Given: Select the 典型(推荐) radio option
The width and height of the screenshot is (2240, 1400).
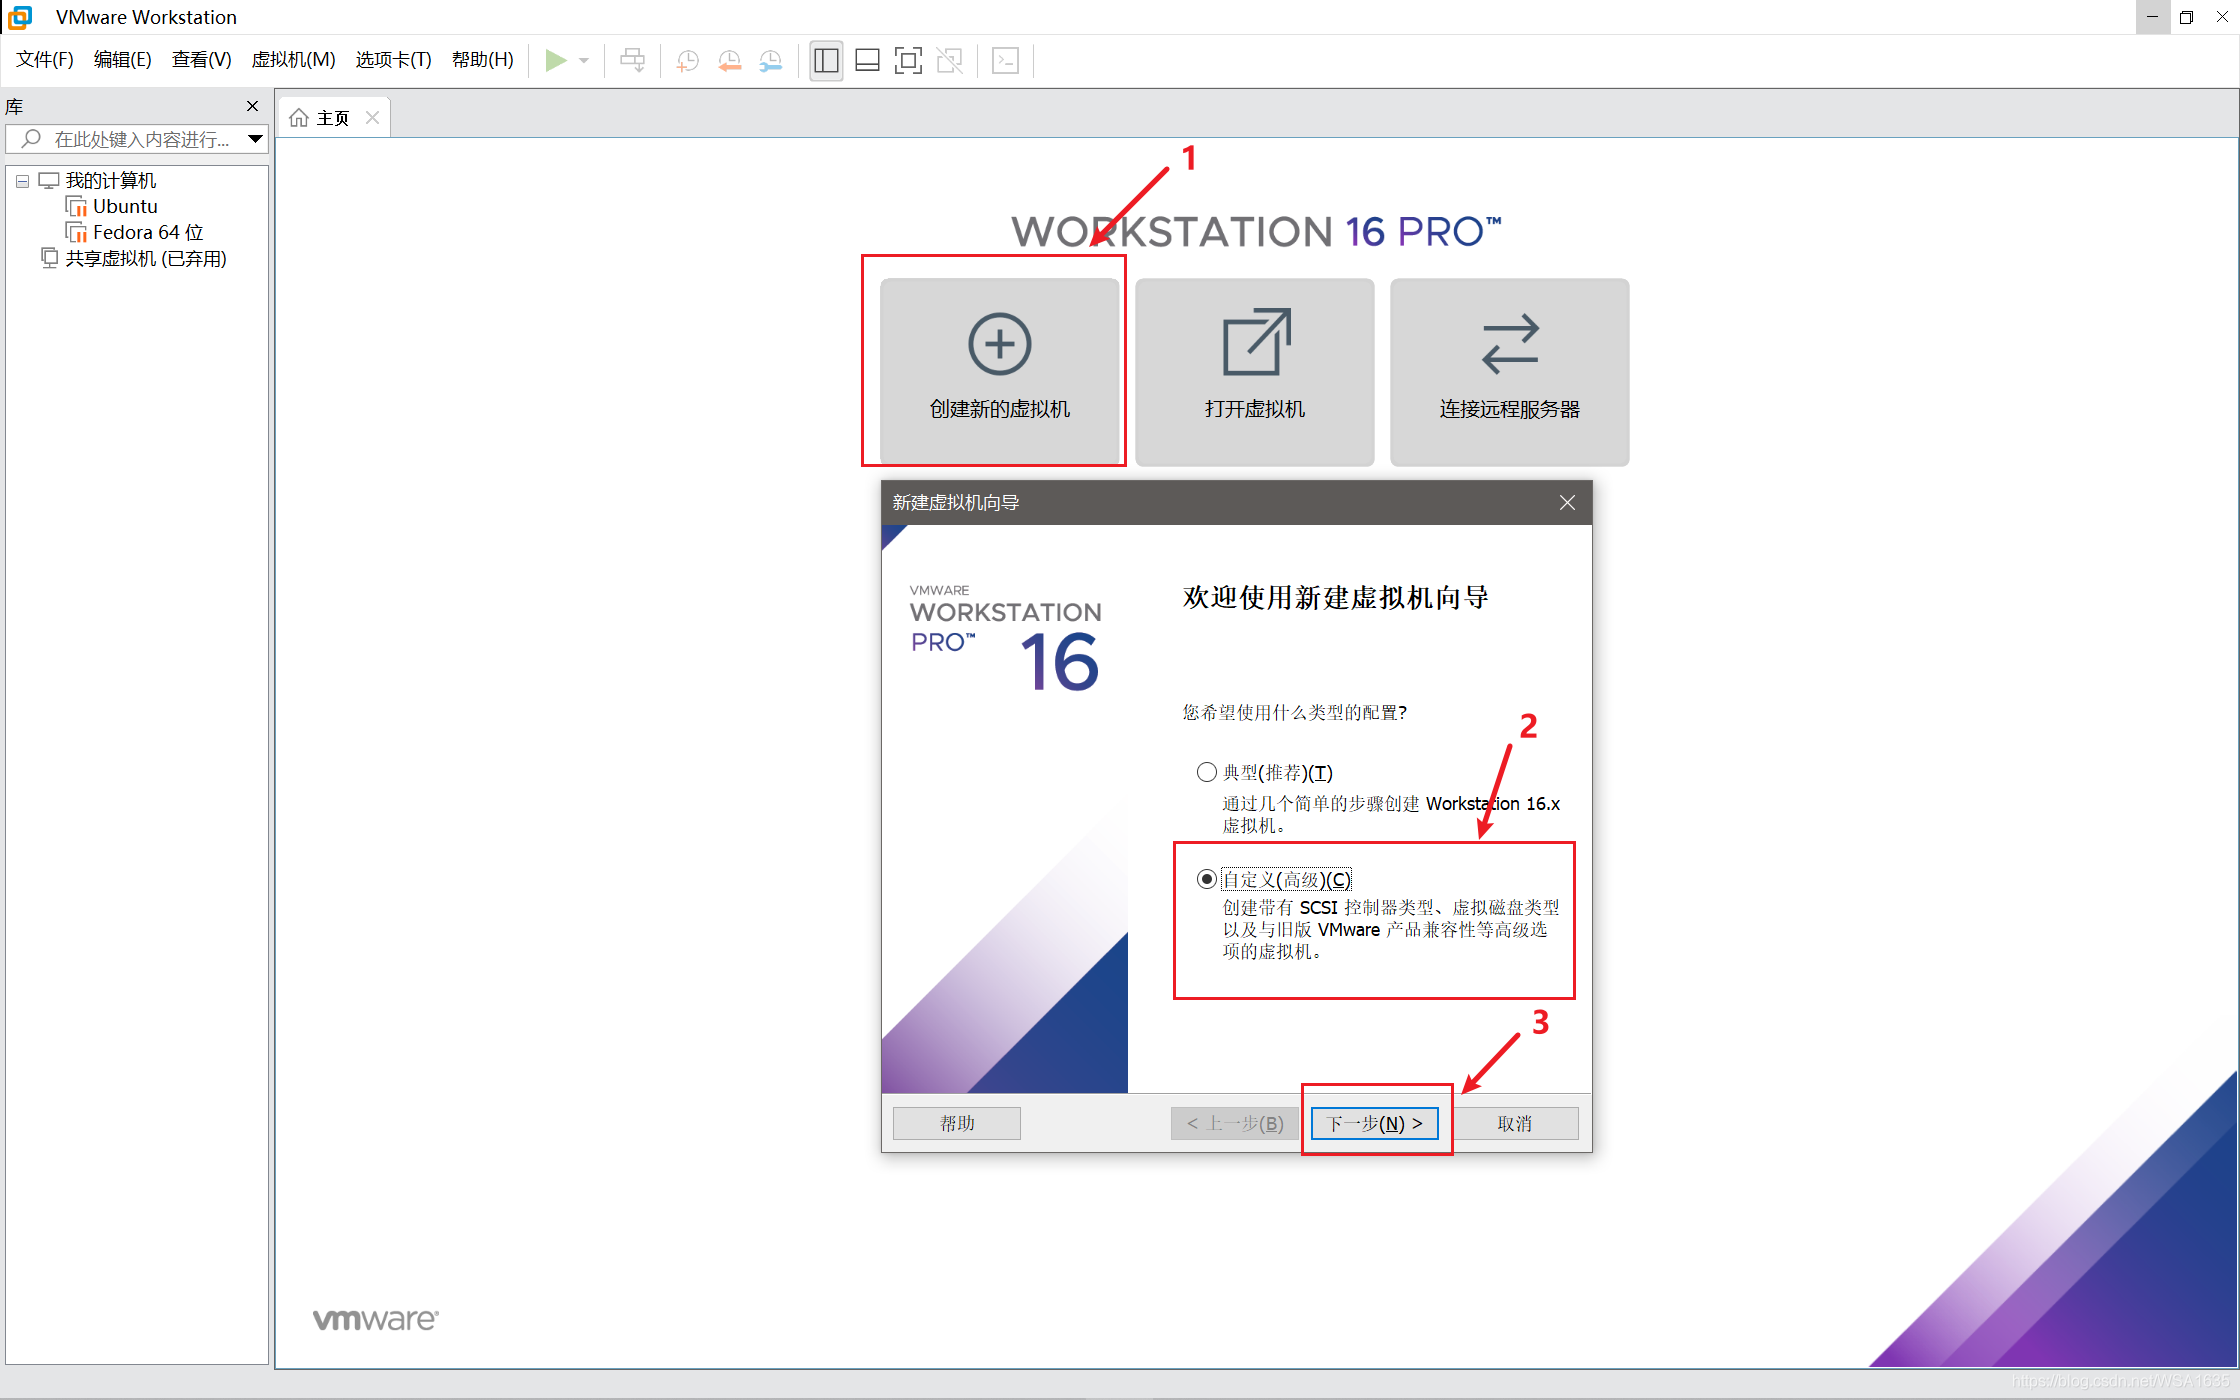Looking at the screenshot, I should [1206, 772].
